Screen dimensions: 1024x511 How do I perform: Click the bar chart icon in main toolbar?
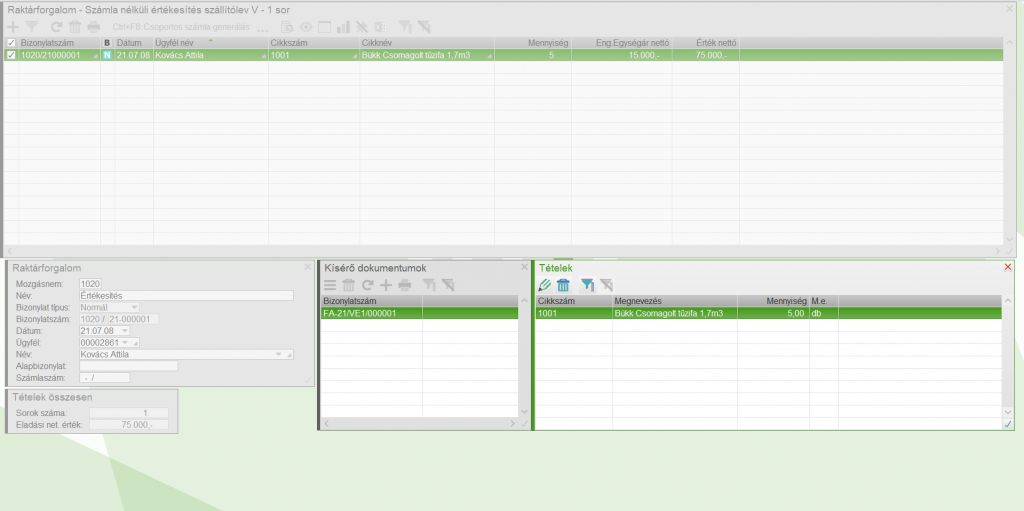pyautogui.click(x=344, y=26)
